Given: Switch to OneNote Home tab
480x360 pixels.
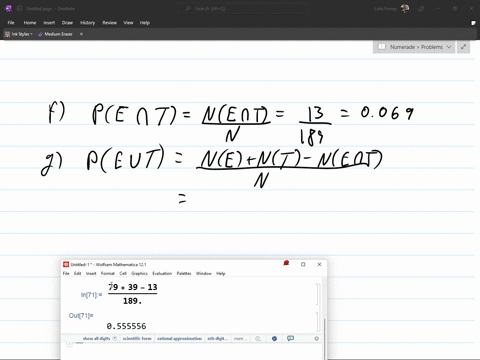Looking at the screenshot, I should click(30, 23).
